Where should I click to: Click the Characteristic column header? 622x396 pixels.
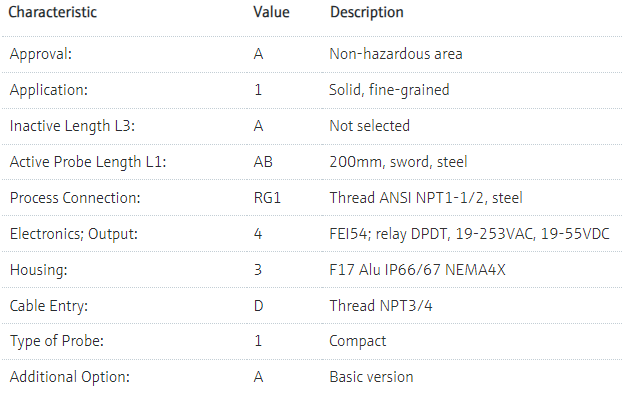52,12
